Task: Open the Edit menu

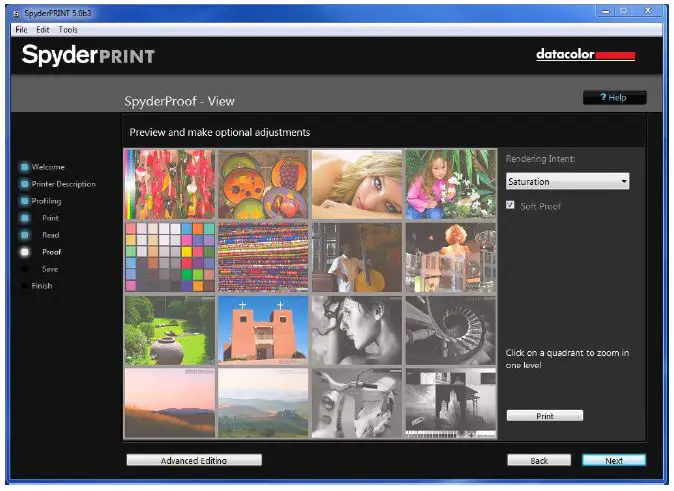Action: coord(43,30)
